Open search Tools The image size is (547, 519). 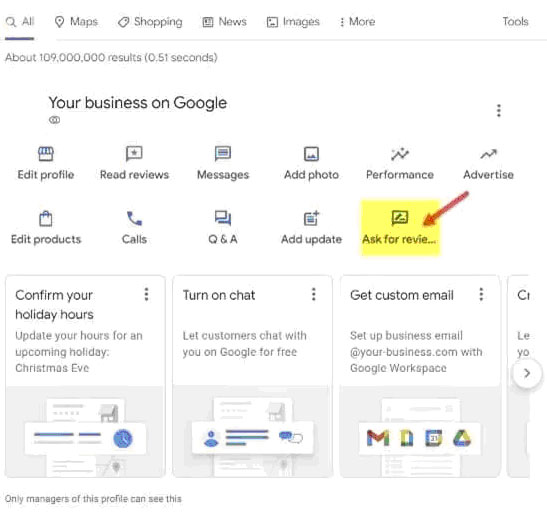[x=515, y=22]
